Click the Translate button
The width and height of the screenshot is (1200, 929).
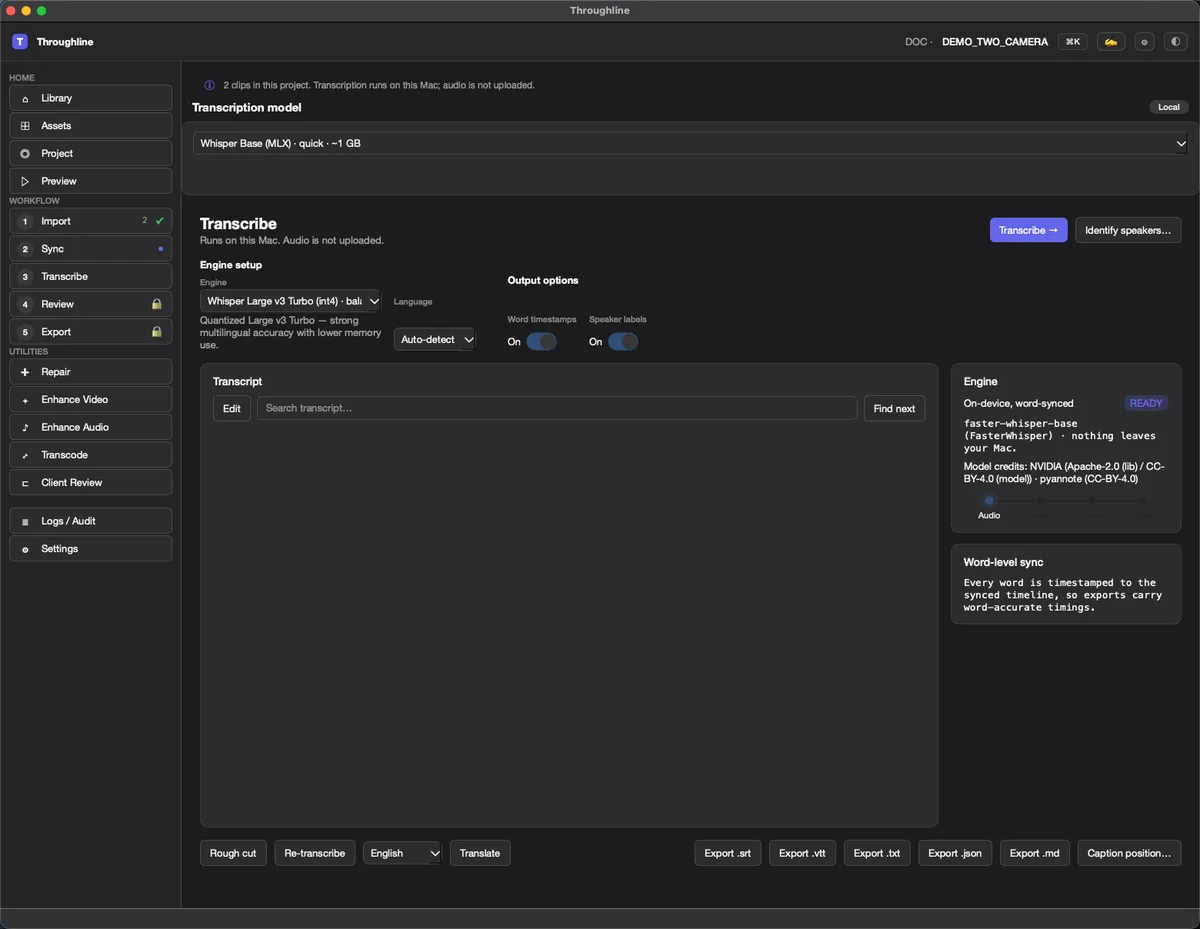click(x=480, y=853)
